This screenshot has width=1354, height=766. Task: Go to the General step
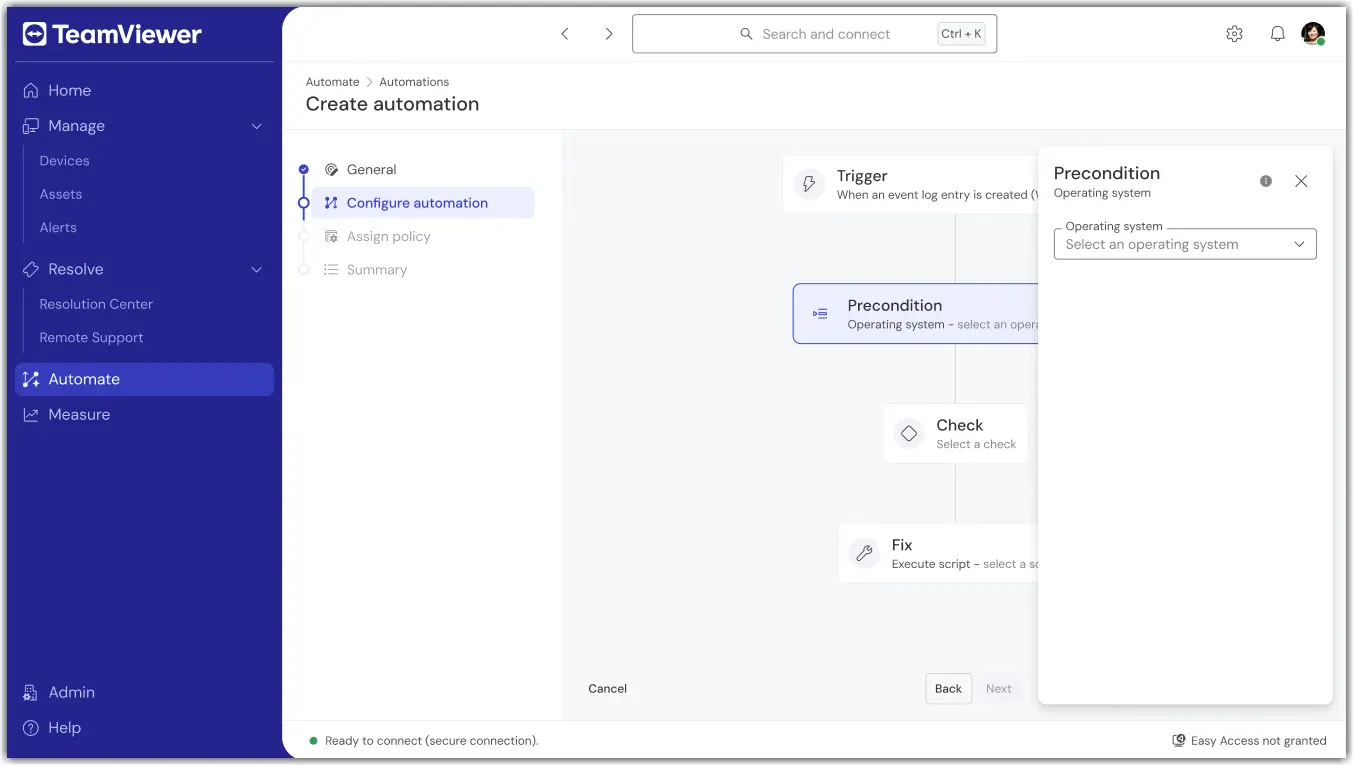(x=361, y=170)
